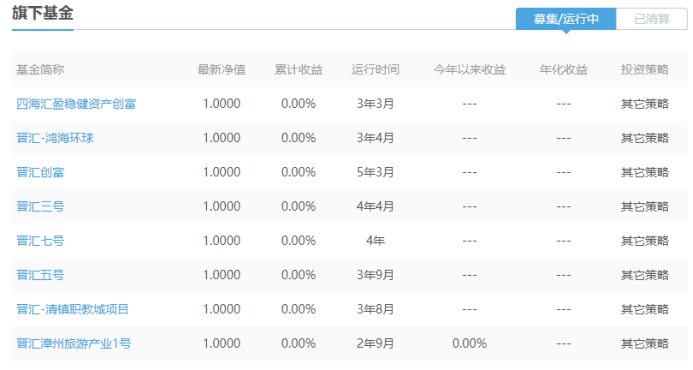Select the 1.0000 net value of 晋汇-清镇职教城项目

tap(221, 309)
